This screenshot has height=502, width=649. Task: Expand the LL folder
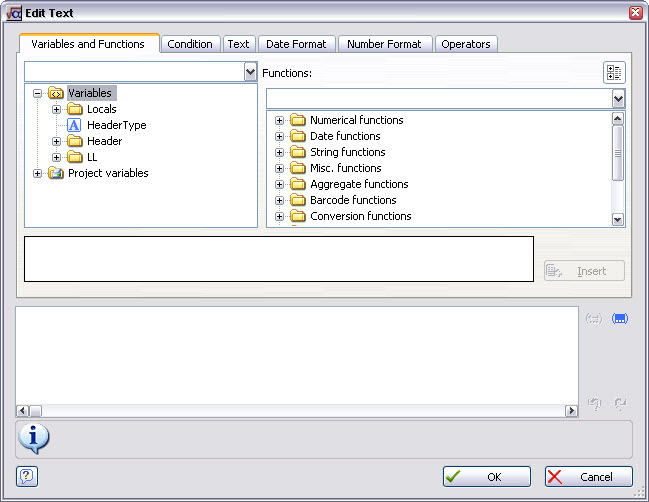(x=56, y=158)
